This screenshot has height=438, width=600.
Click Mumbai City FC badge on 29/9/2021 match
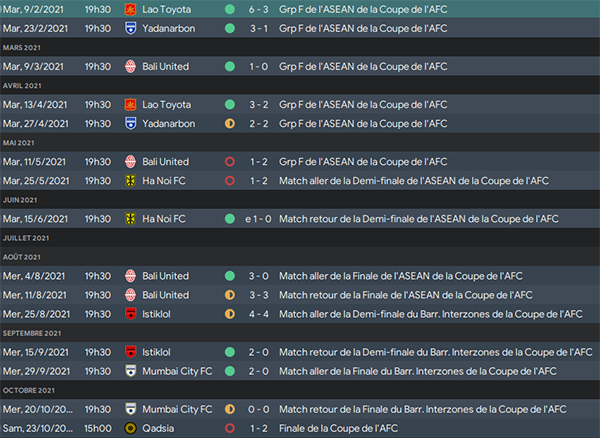click(130, 371)
